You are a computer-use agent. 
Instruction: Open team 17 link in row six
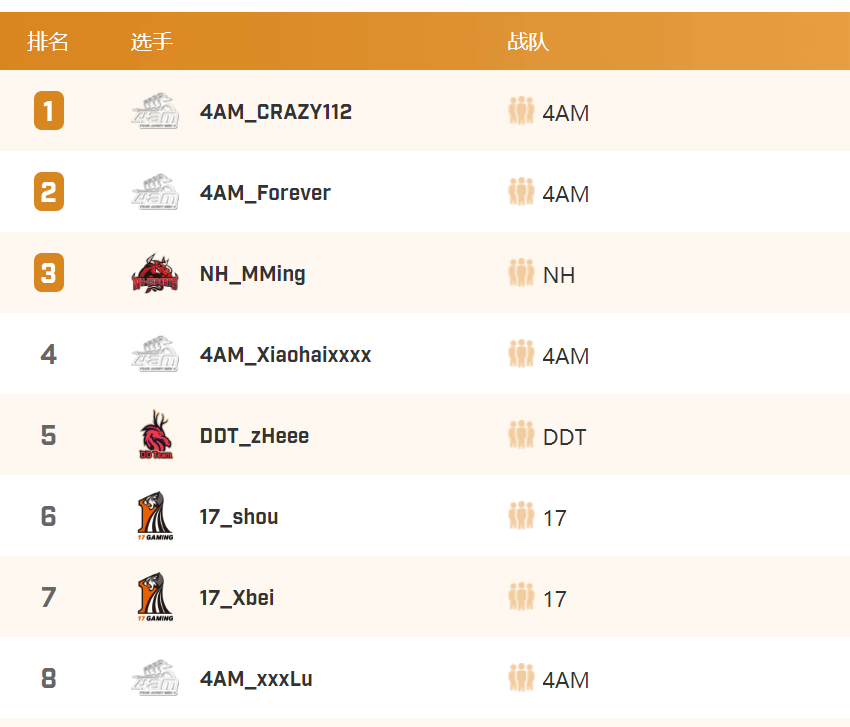555,518
